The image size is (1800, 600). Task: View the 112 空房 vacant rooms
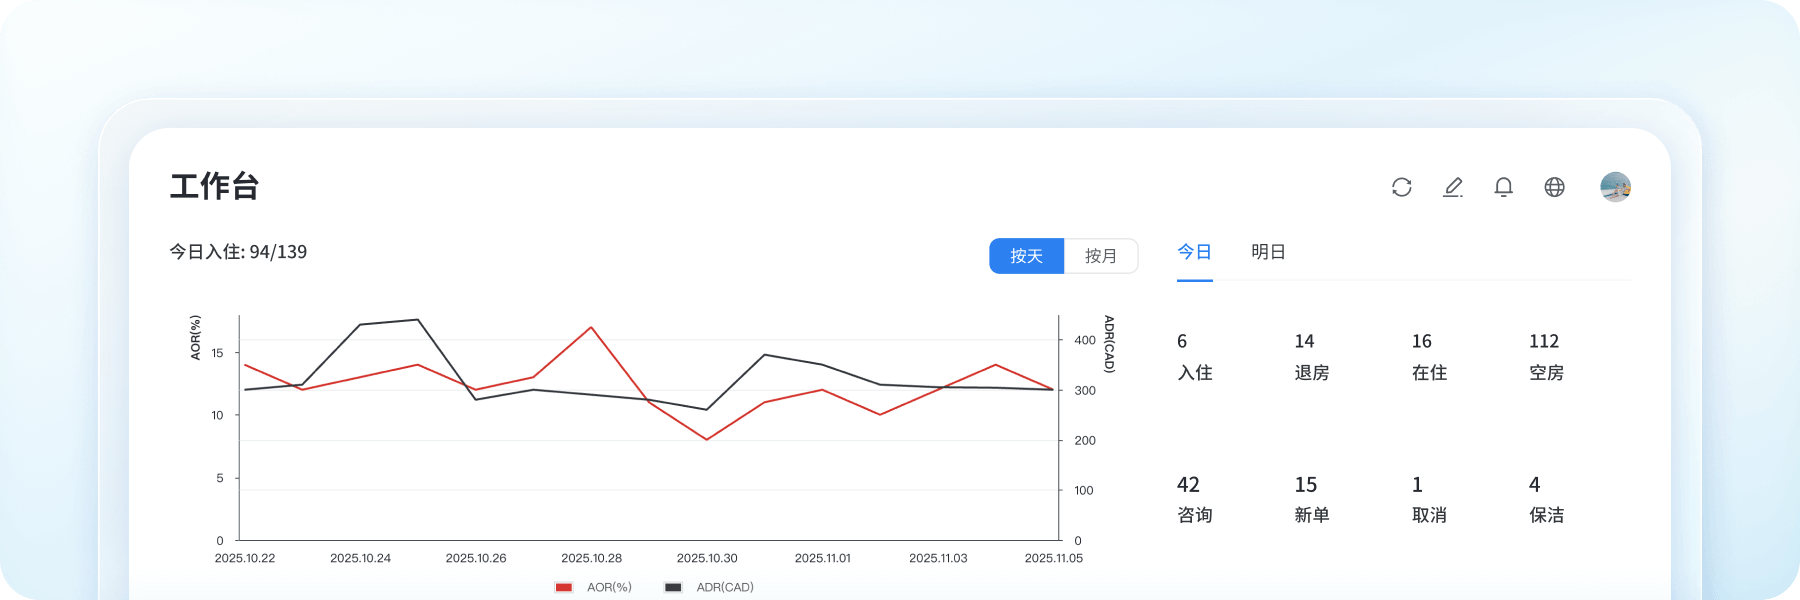1546,357
